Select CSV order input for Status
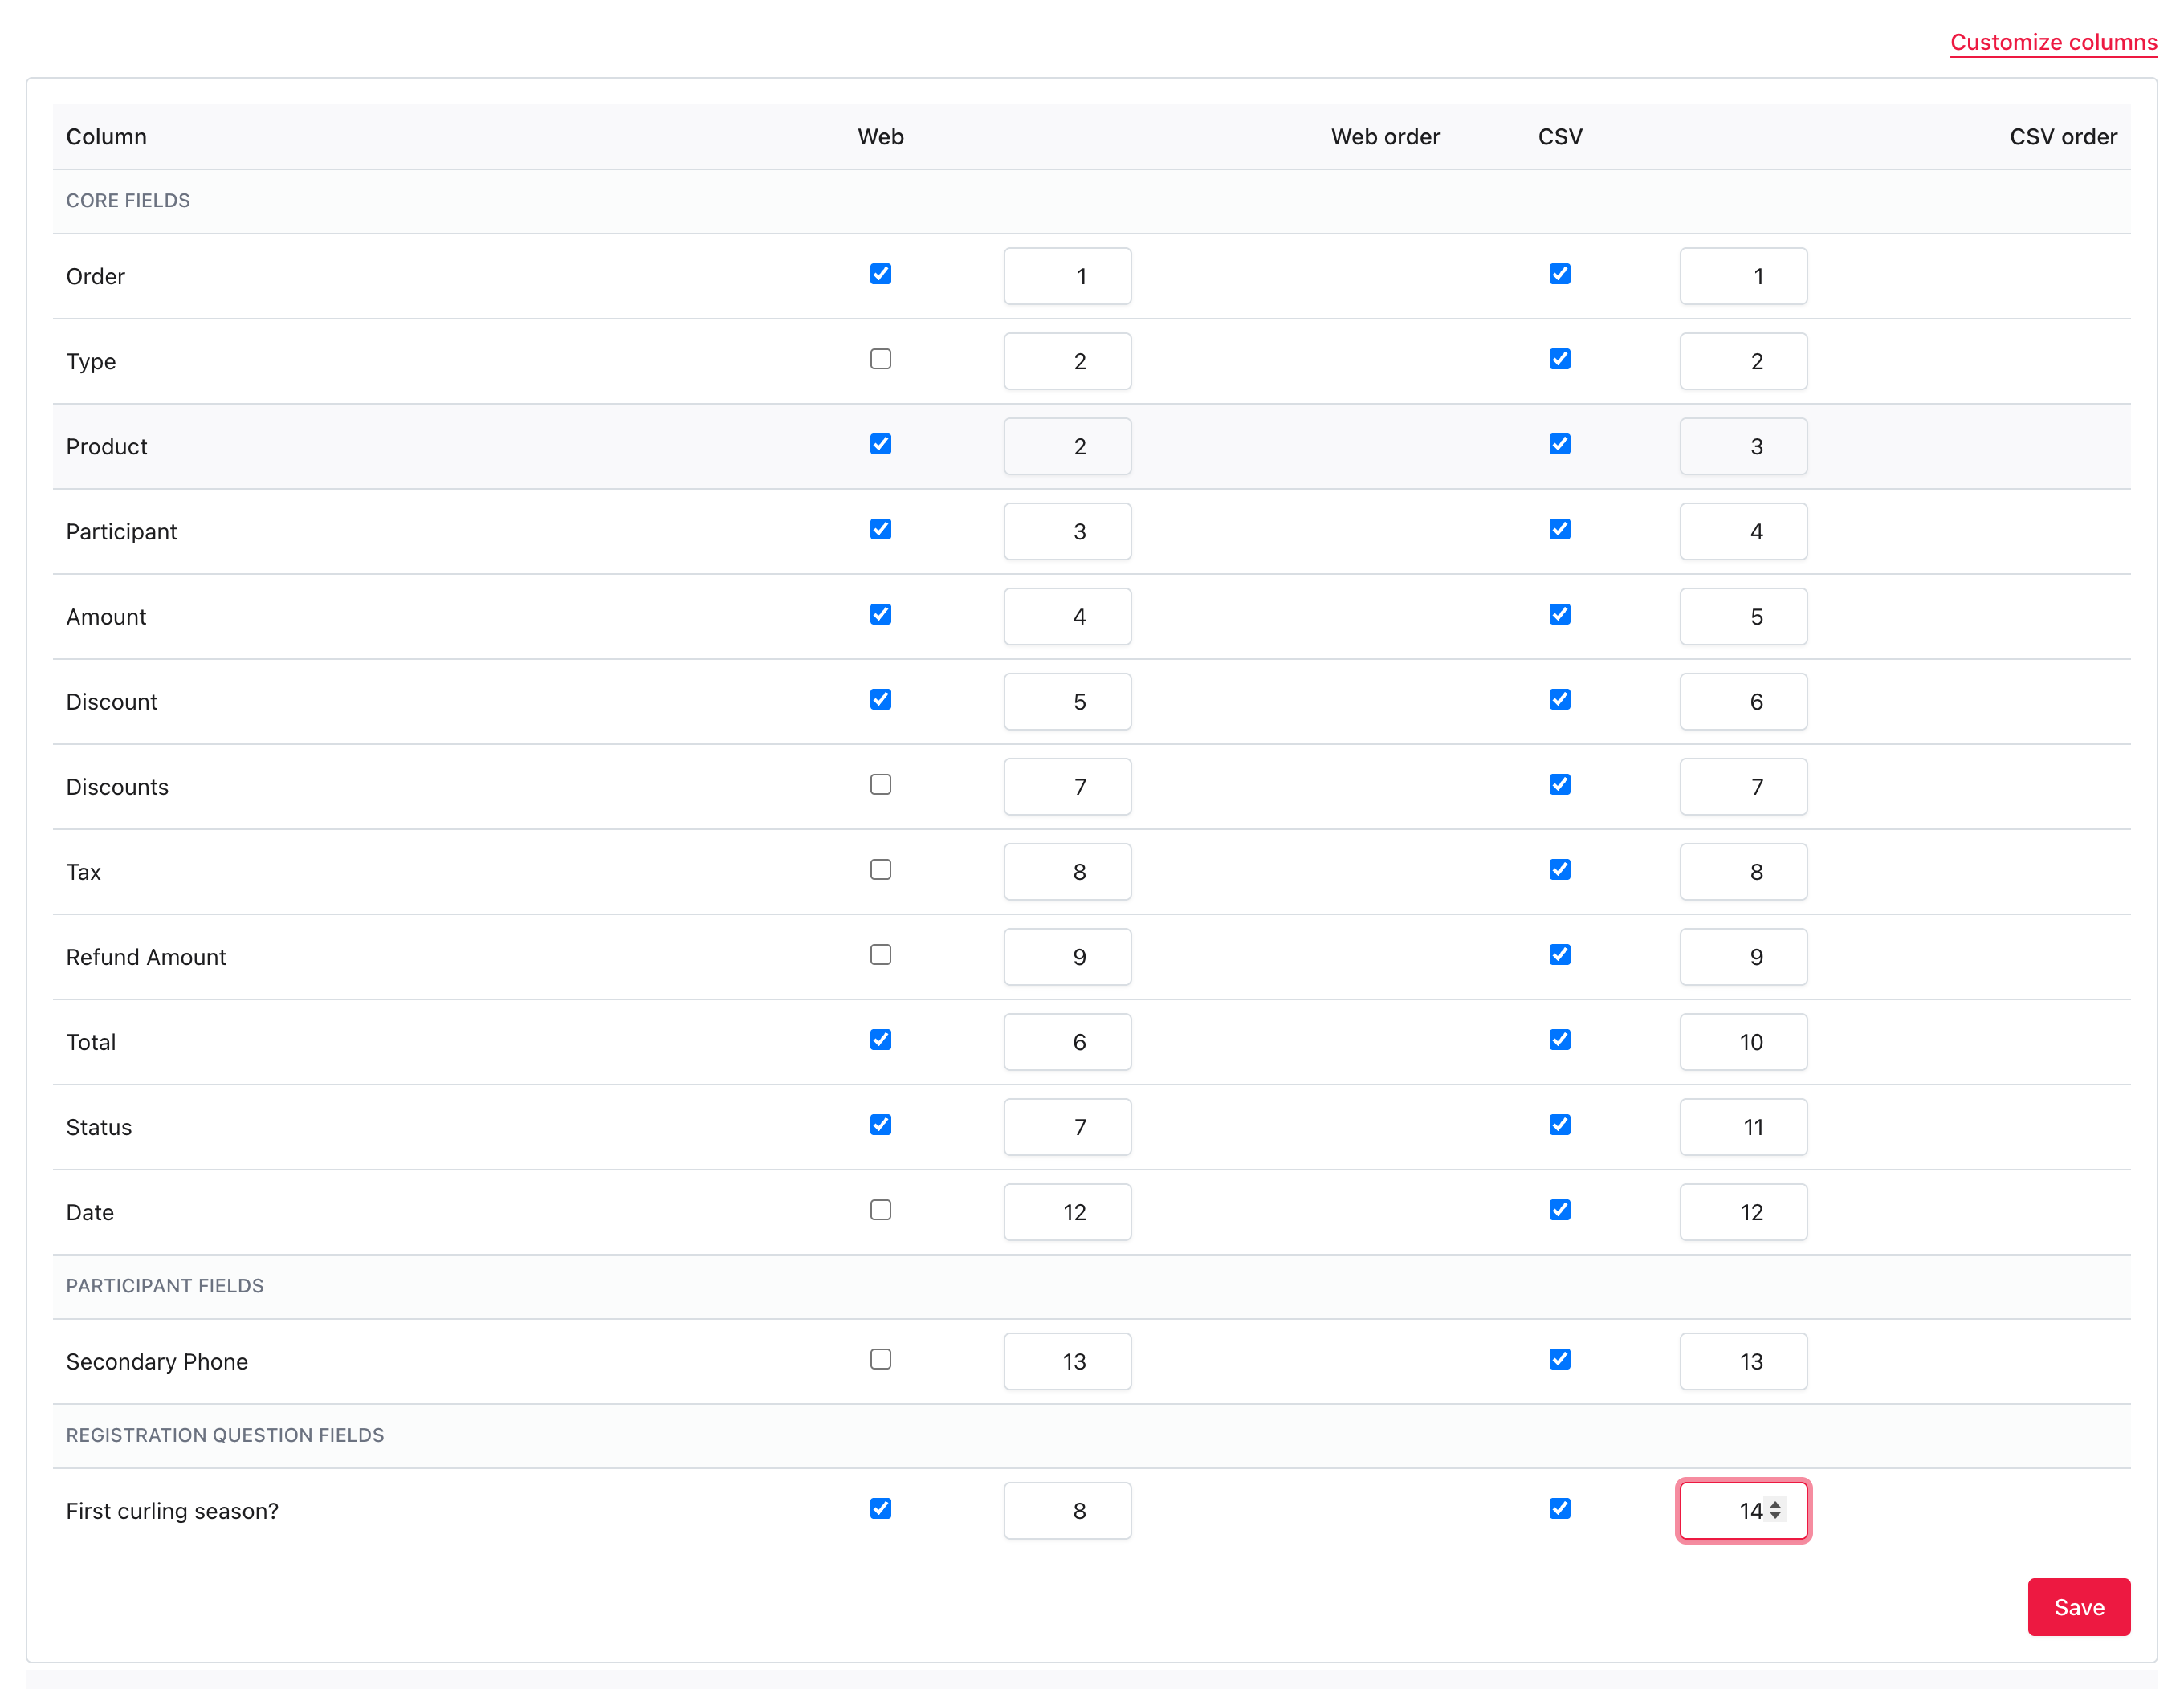2184x1689 pixels. point(1743,1126)
